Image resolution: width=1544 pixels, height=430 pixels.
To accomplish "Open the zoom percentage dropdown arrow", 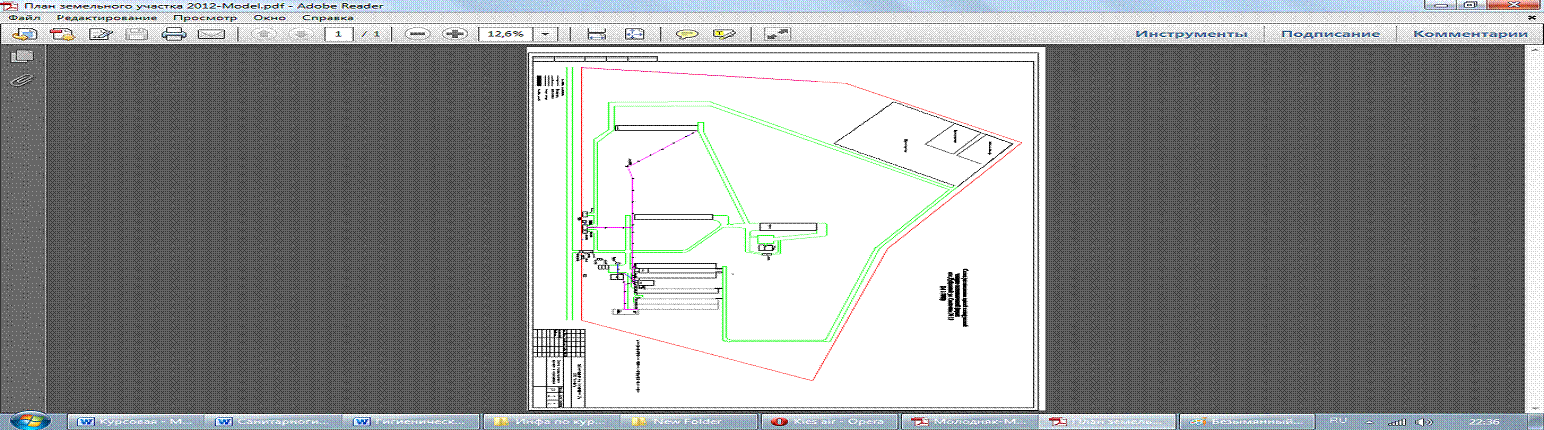I will (x=546, y=34).
